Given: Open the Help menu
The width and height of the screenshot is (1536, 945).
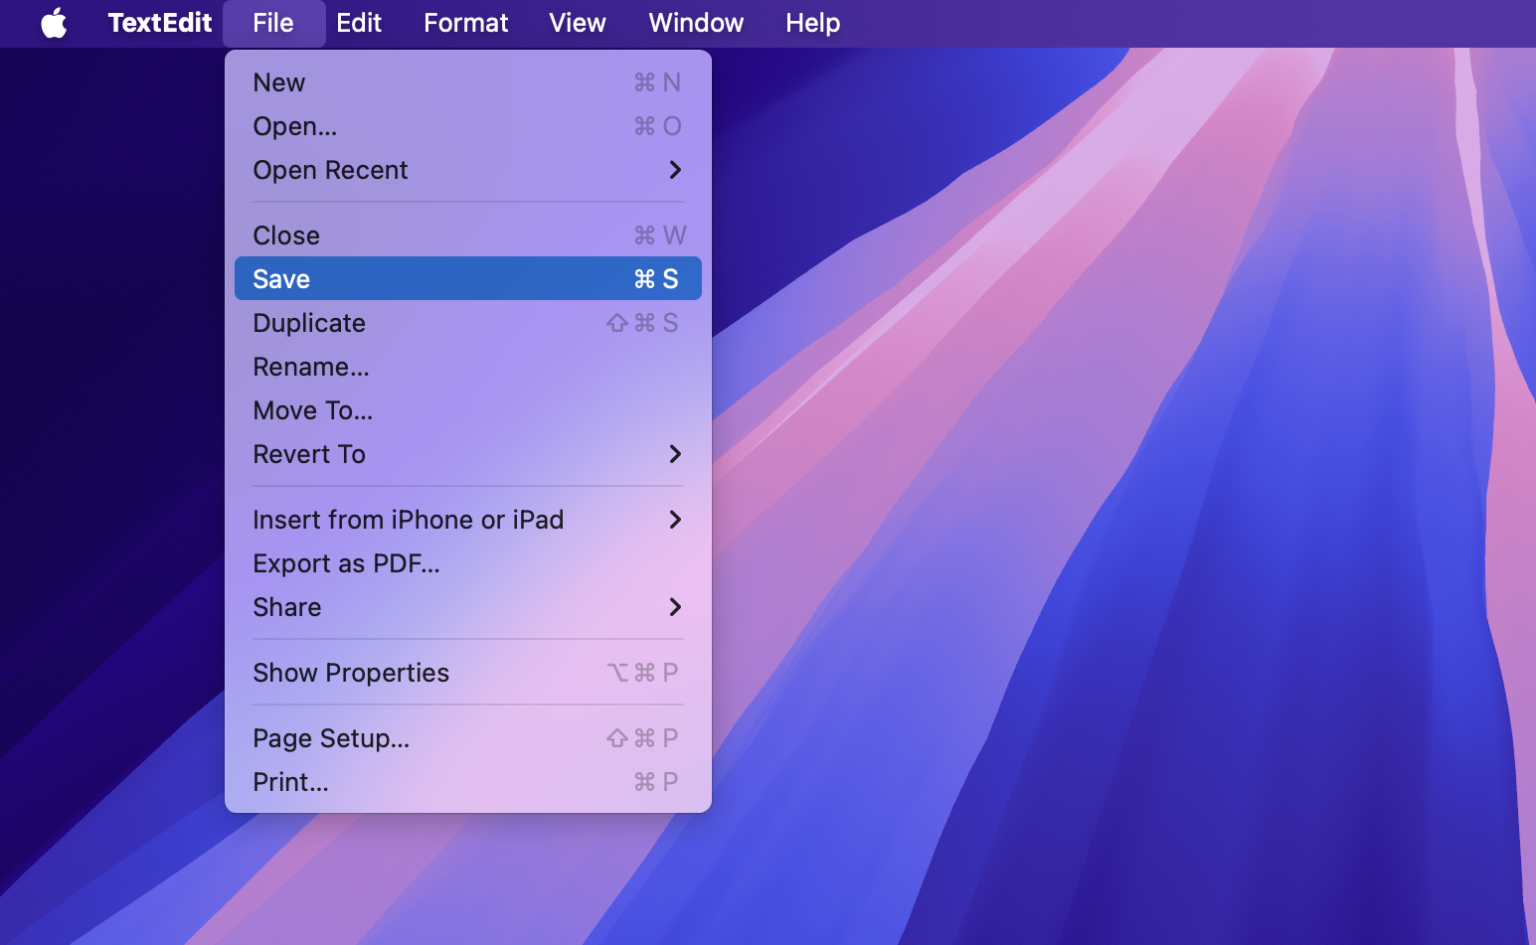Looking at the screenshot, I should coord(811,23).
